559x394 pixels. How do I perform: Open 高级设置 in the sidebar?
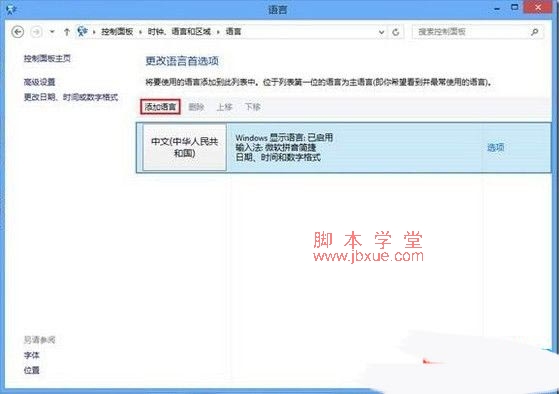pyautogui.click(x=39, y=82)
